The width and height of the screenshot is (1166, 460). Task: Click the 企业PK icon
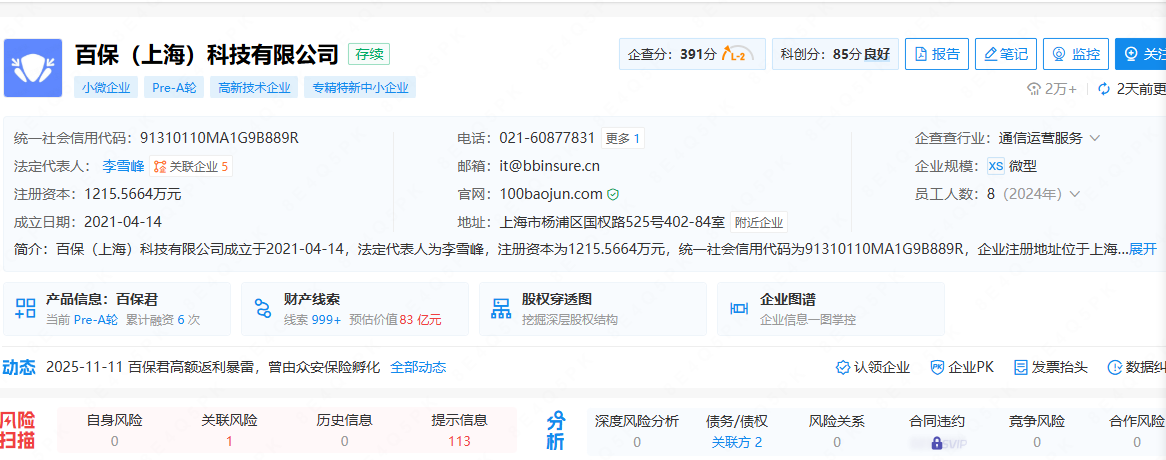[937, 367]
